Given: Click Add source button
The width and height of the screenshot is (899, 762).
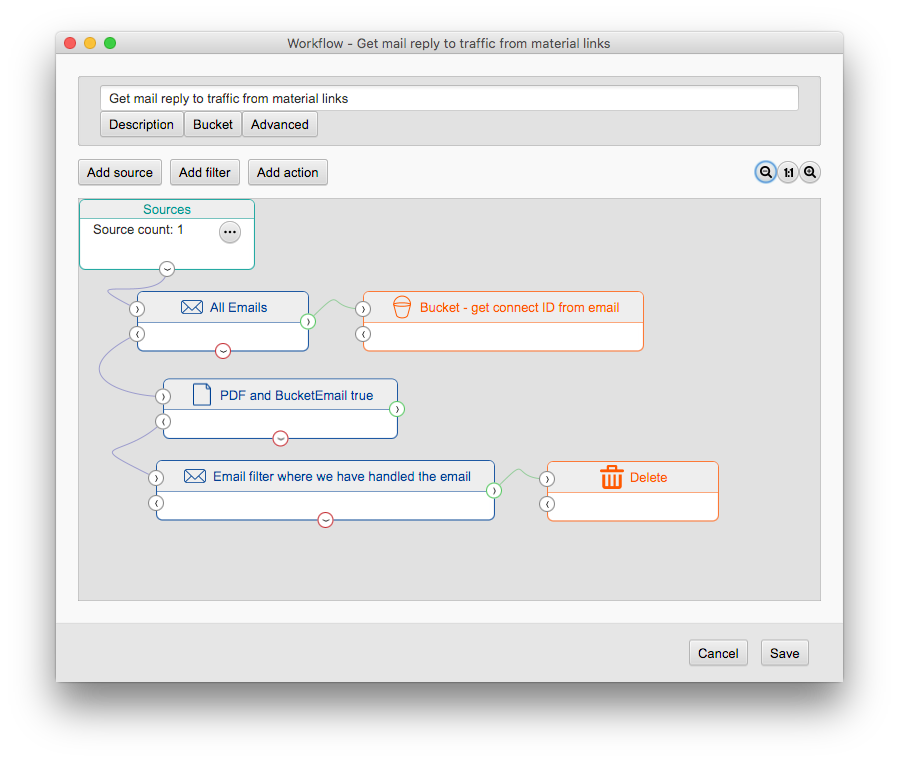Looking at the screenshot, I should click(120, 173).
